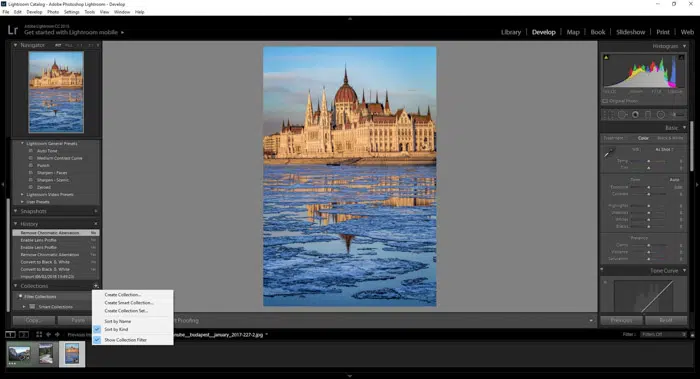Click the Copy… button

click(33, 320)
